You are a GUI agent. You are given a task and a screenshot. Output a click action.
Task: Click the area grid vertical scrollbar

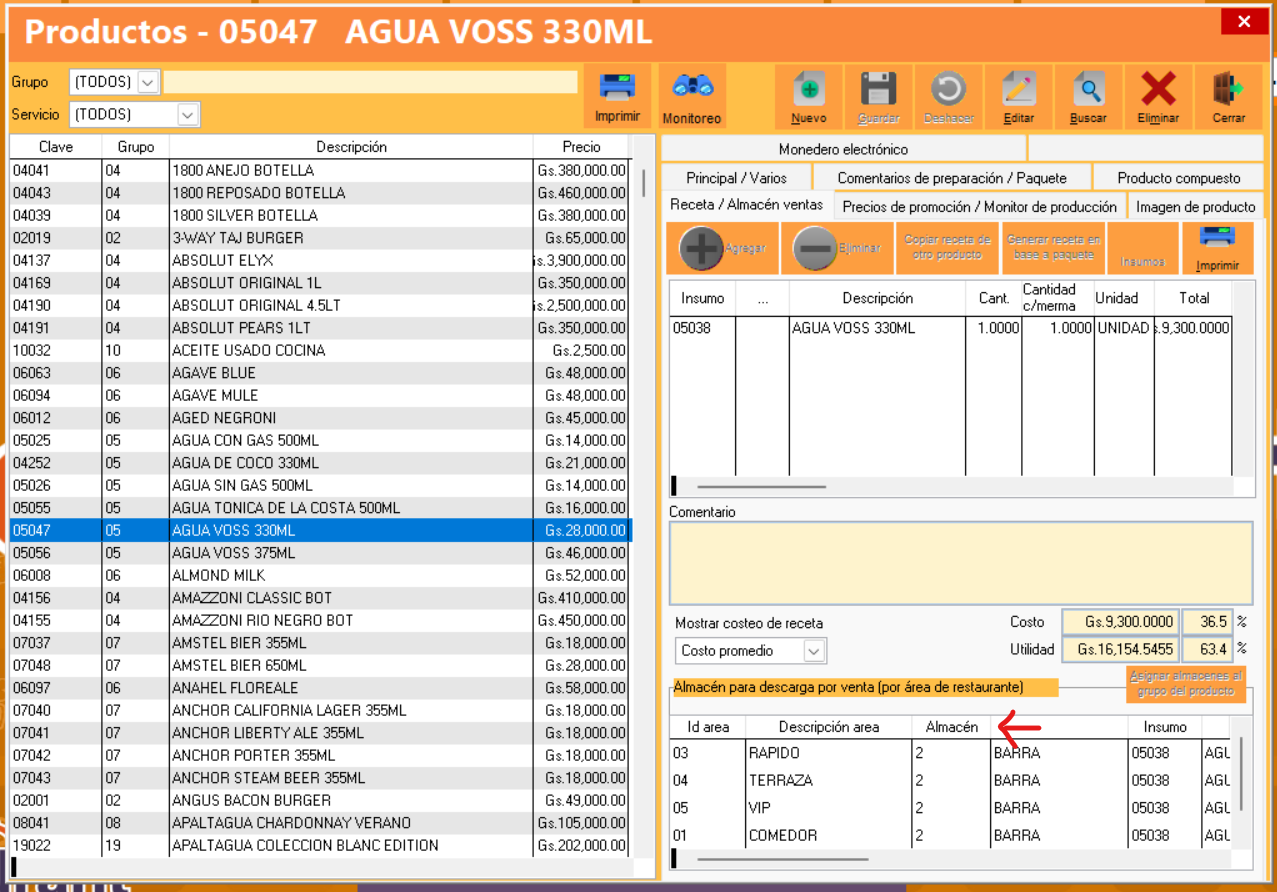[x=1242, y=773]
